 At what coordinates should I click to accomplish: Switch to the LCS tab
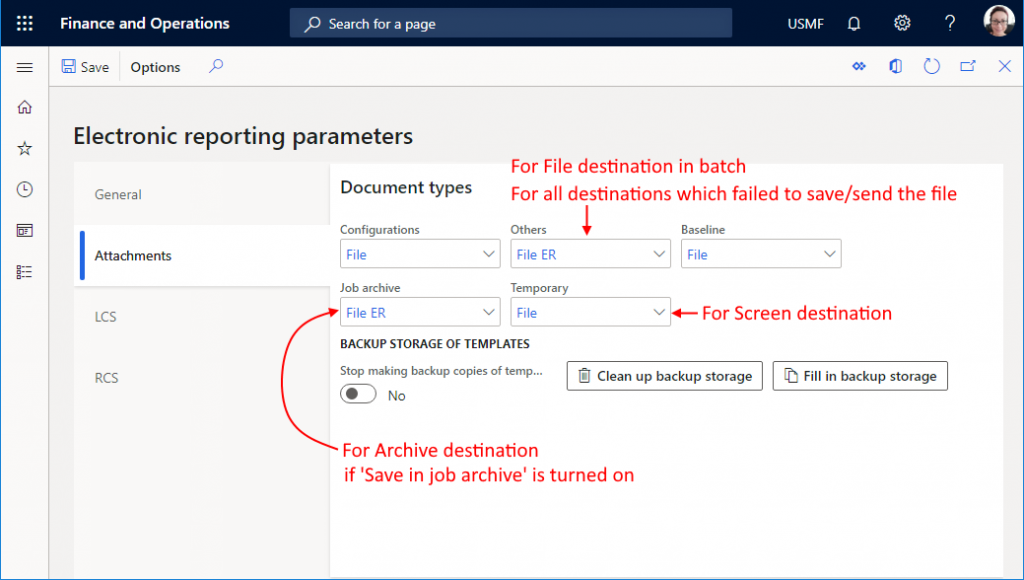106,316
